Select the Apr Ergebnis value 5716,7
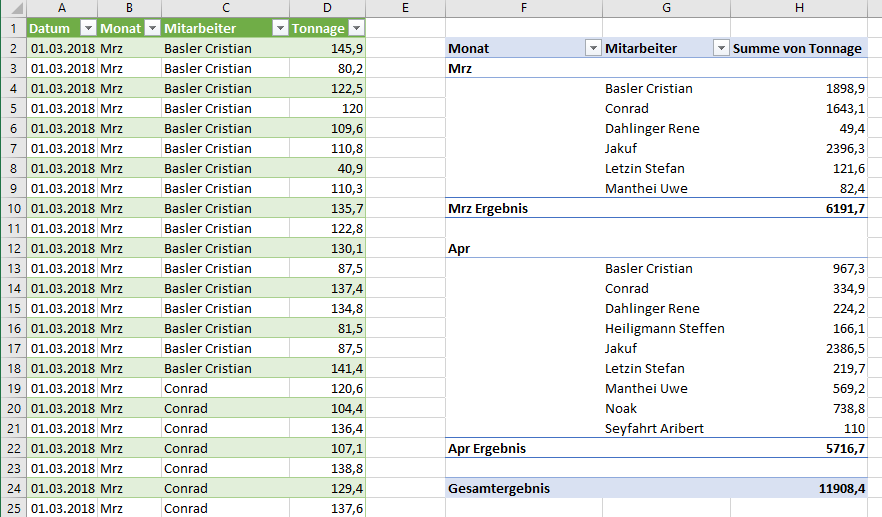Viewport: 882px width, 517px height. click(x=799, y=448)
